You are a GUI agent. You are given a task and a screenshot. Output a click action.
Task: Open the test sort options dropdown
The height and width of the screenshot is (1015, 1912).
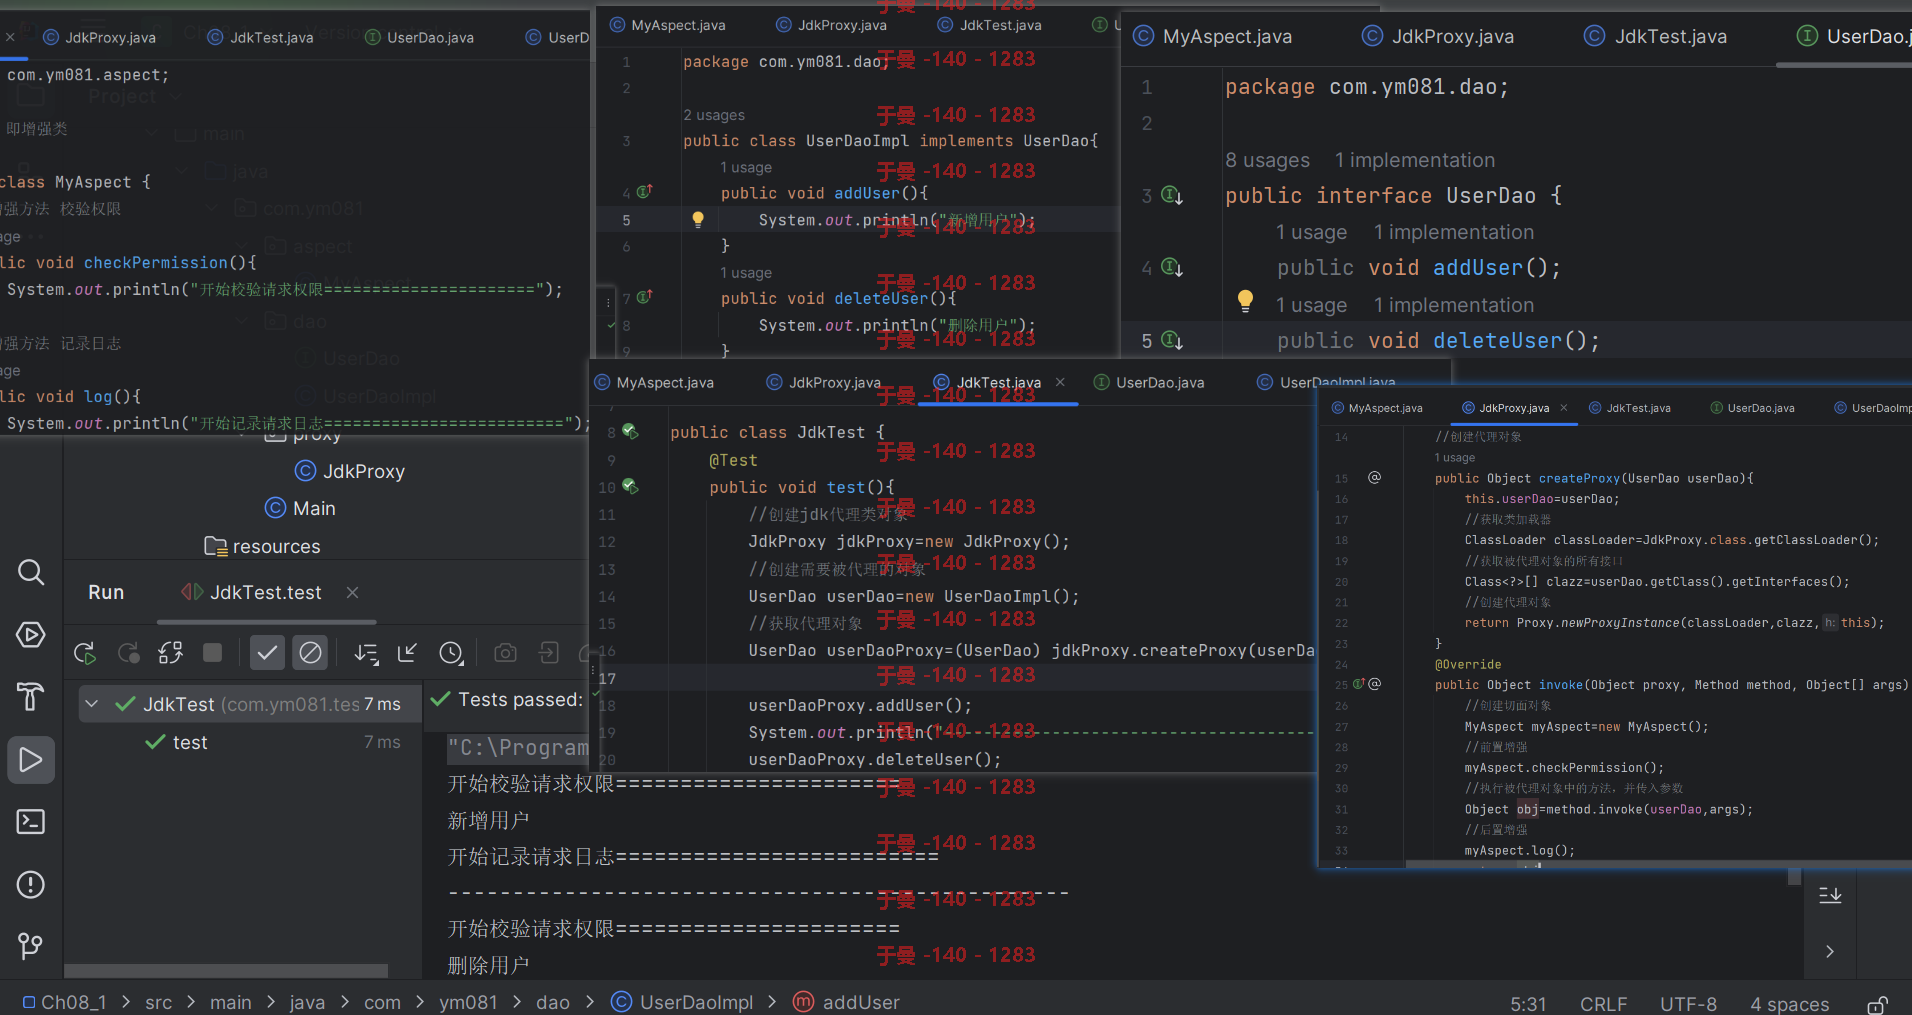(366, 654)
